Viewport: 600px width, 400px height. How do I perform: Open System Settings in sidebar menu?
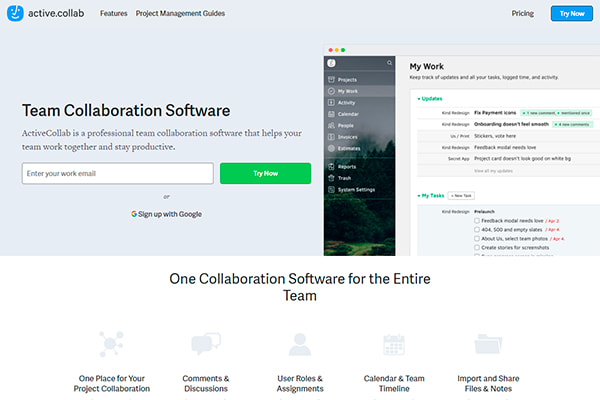pyautogui.click(x=356, y=189)
